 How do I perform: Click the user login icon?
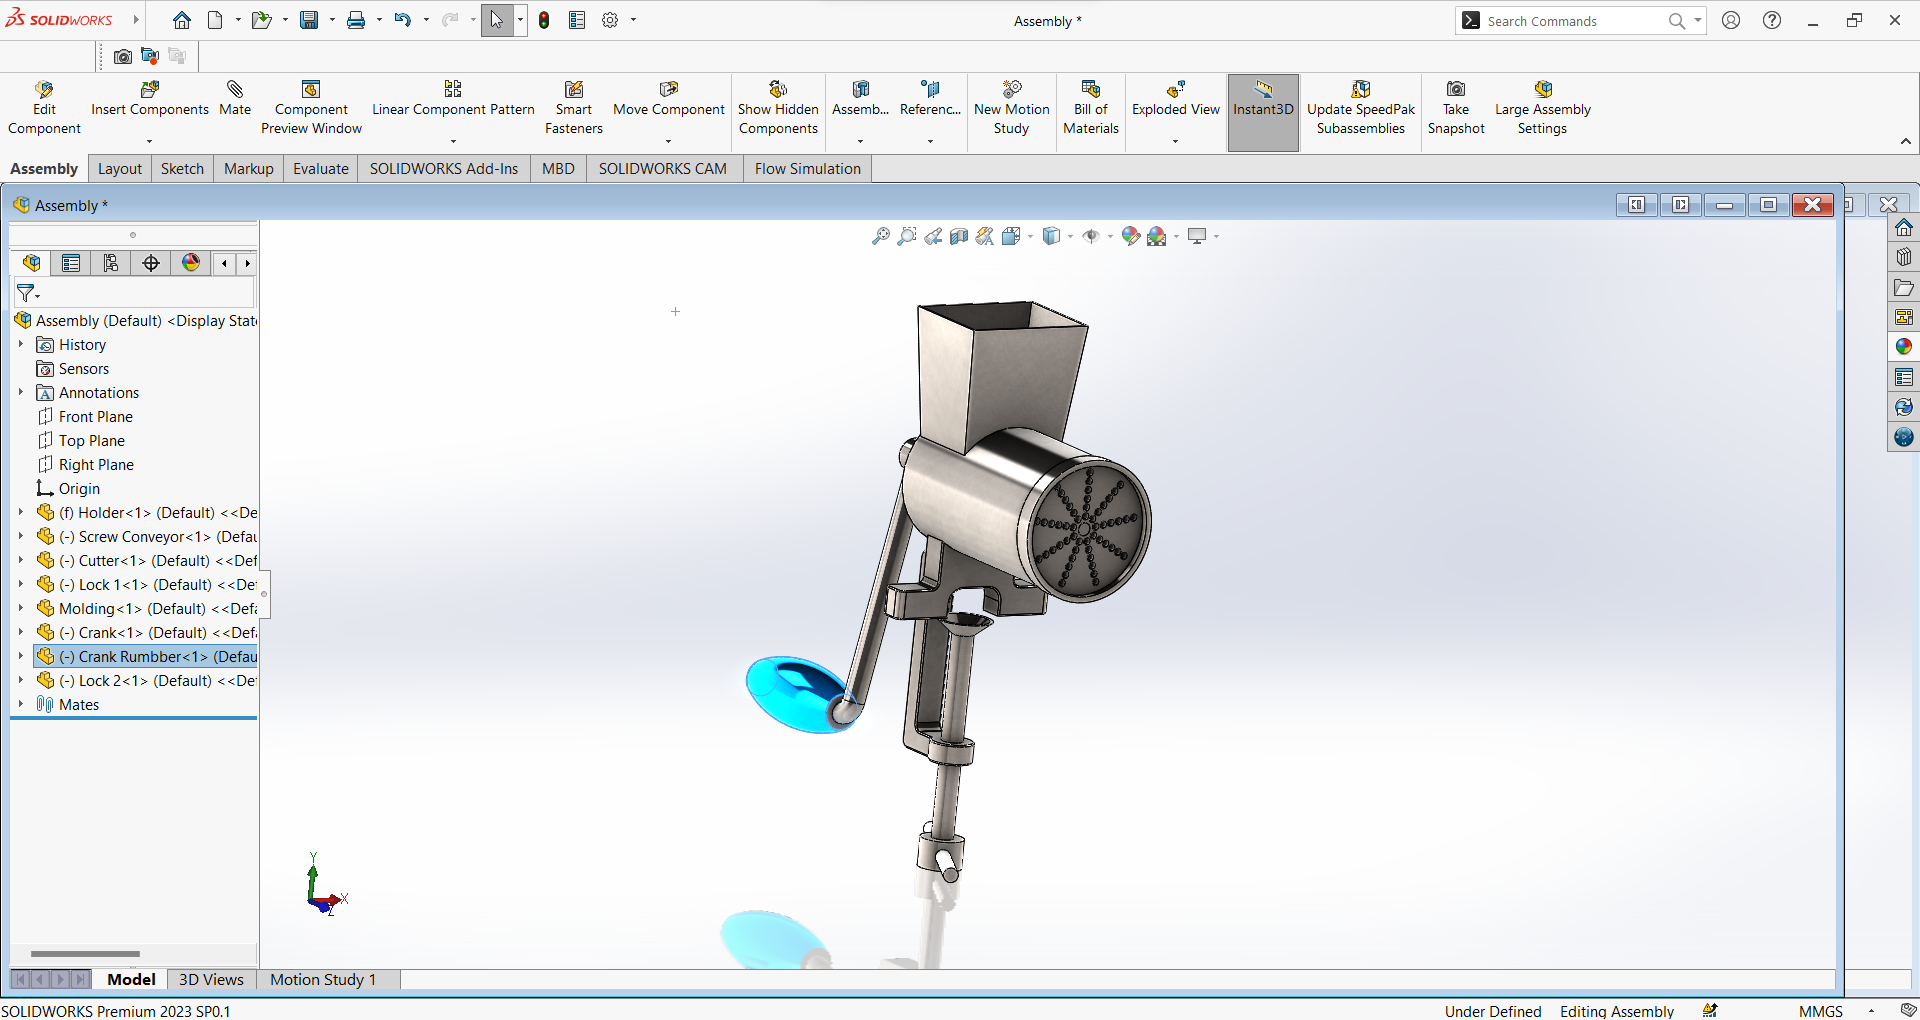pos(1731,20)
